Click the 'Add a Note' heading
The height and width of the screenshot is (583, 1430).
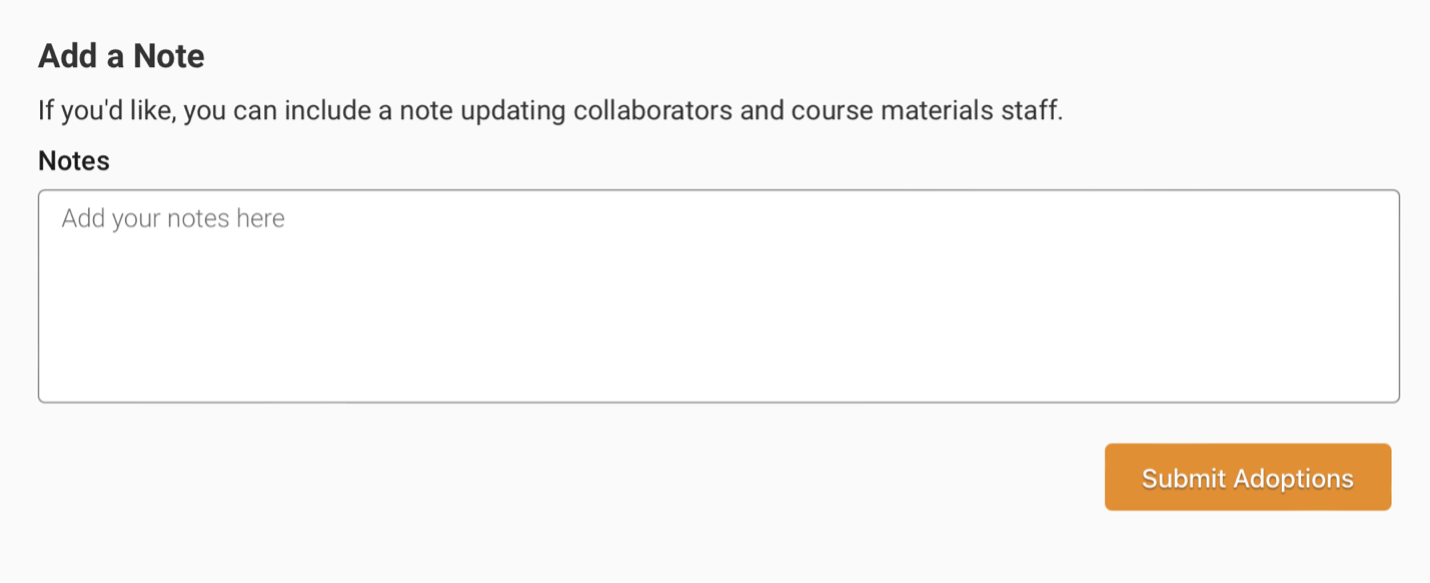121,56
